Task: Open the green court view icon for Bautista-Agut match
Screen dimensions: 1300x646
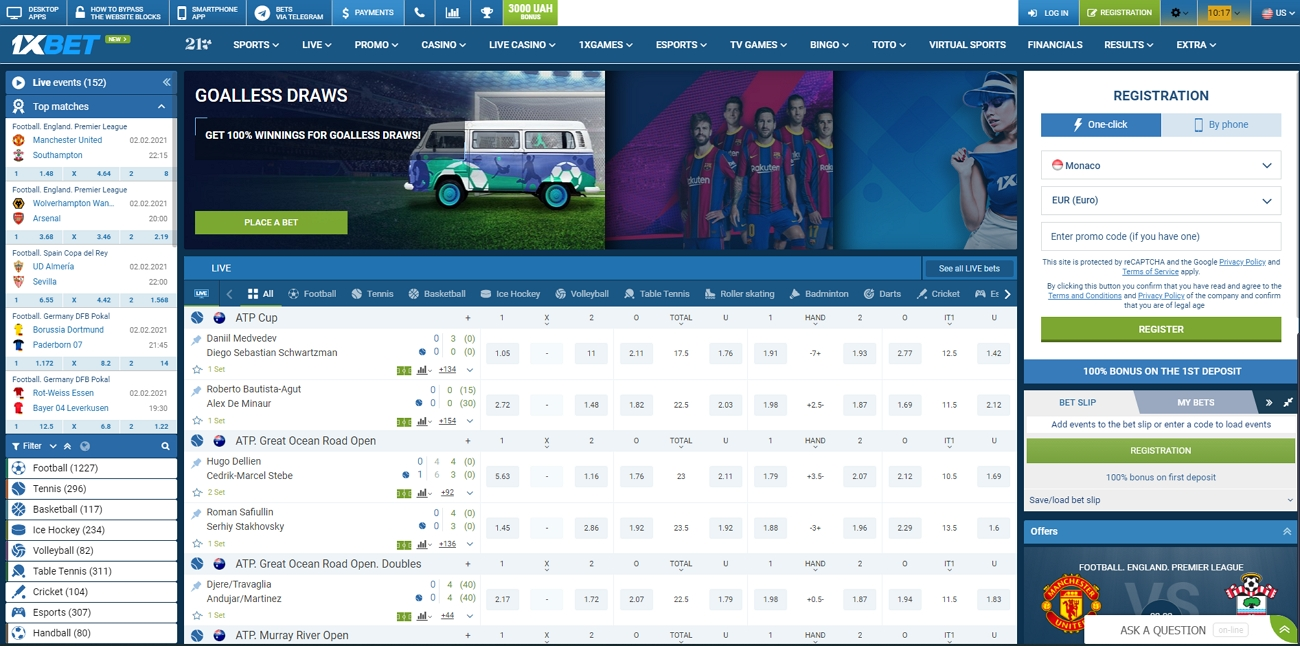Action: tap(404, 421)
